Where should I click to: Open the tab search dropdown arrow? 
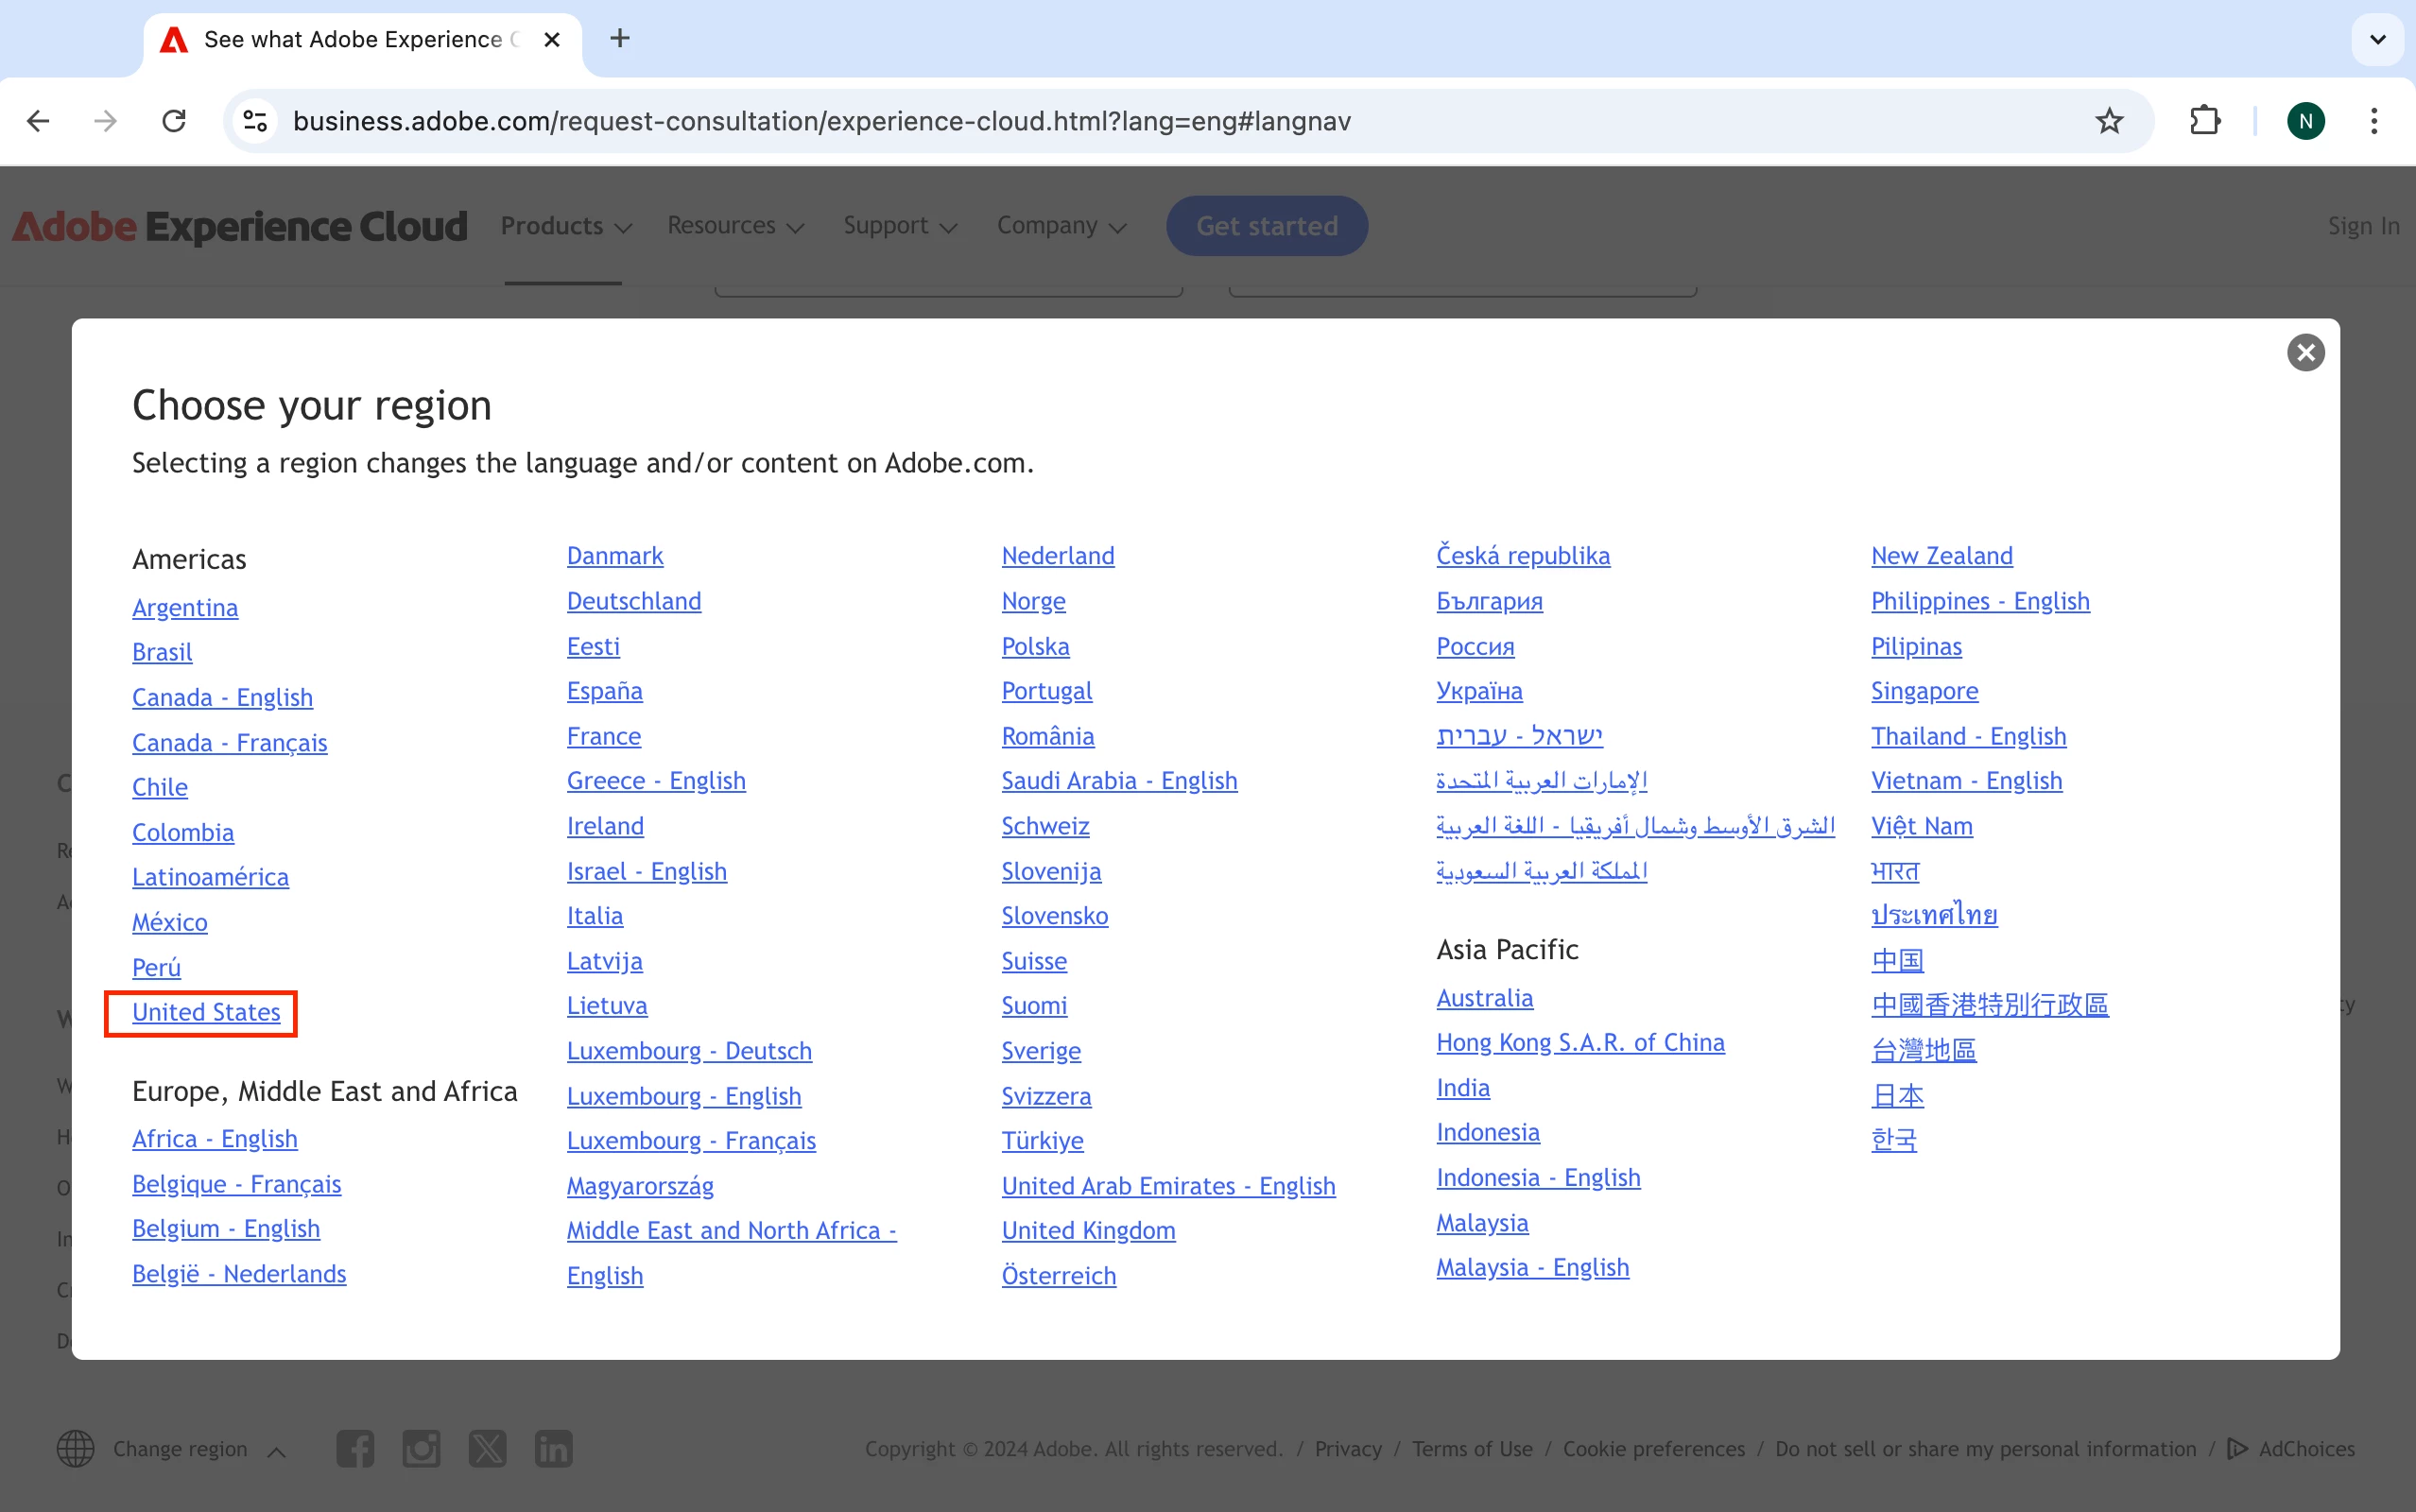point(2377,39)
